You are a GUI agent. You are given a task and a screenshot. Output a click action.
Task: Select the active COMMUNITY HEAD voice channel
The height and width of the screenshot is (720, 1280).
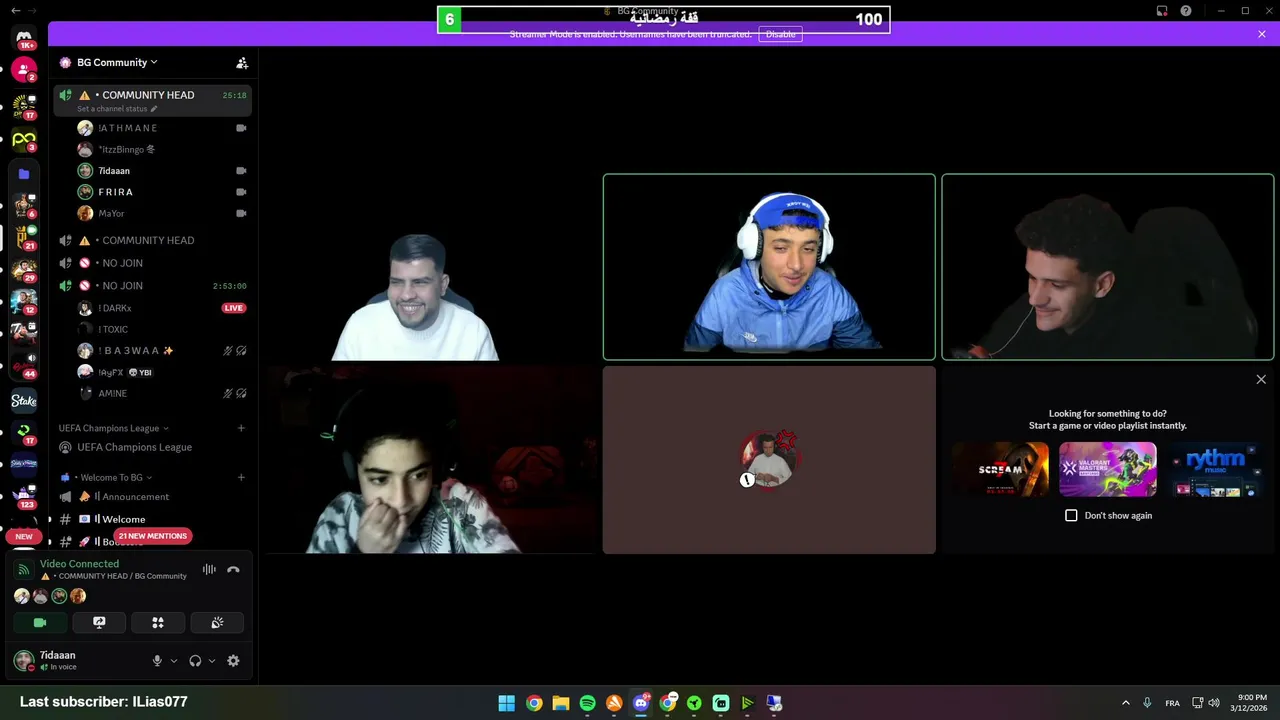click(152, 99)
